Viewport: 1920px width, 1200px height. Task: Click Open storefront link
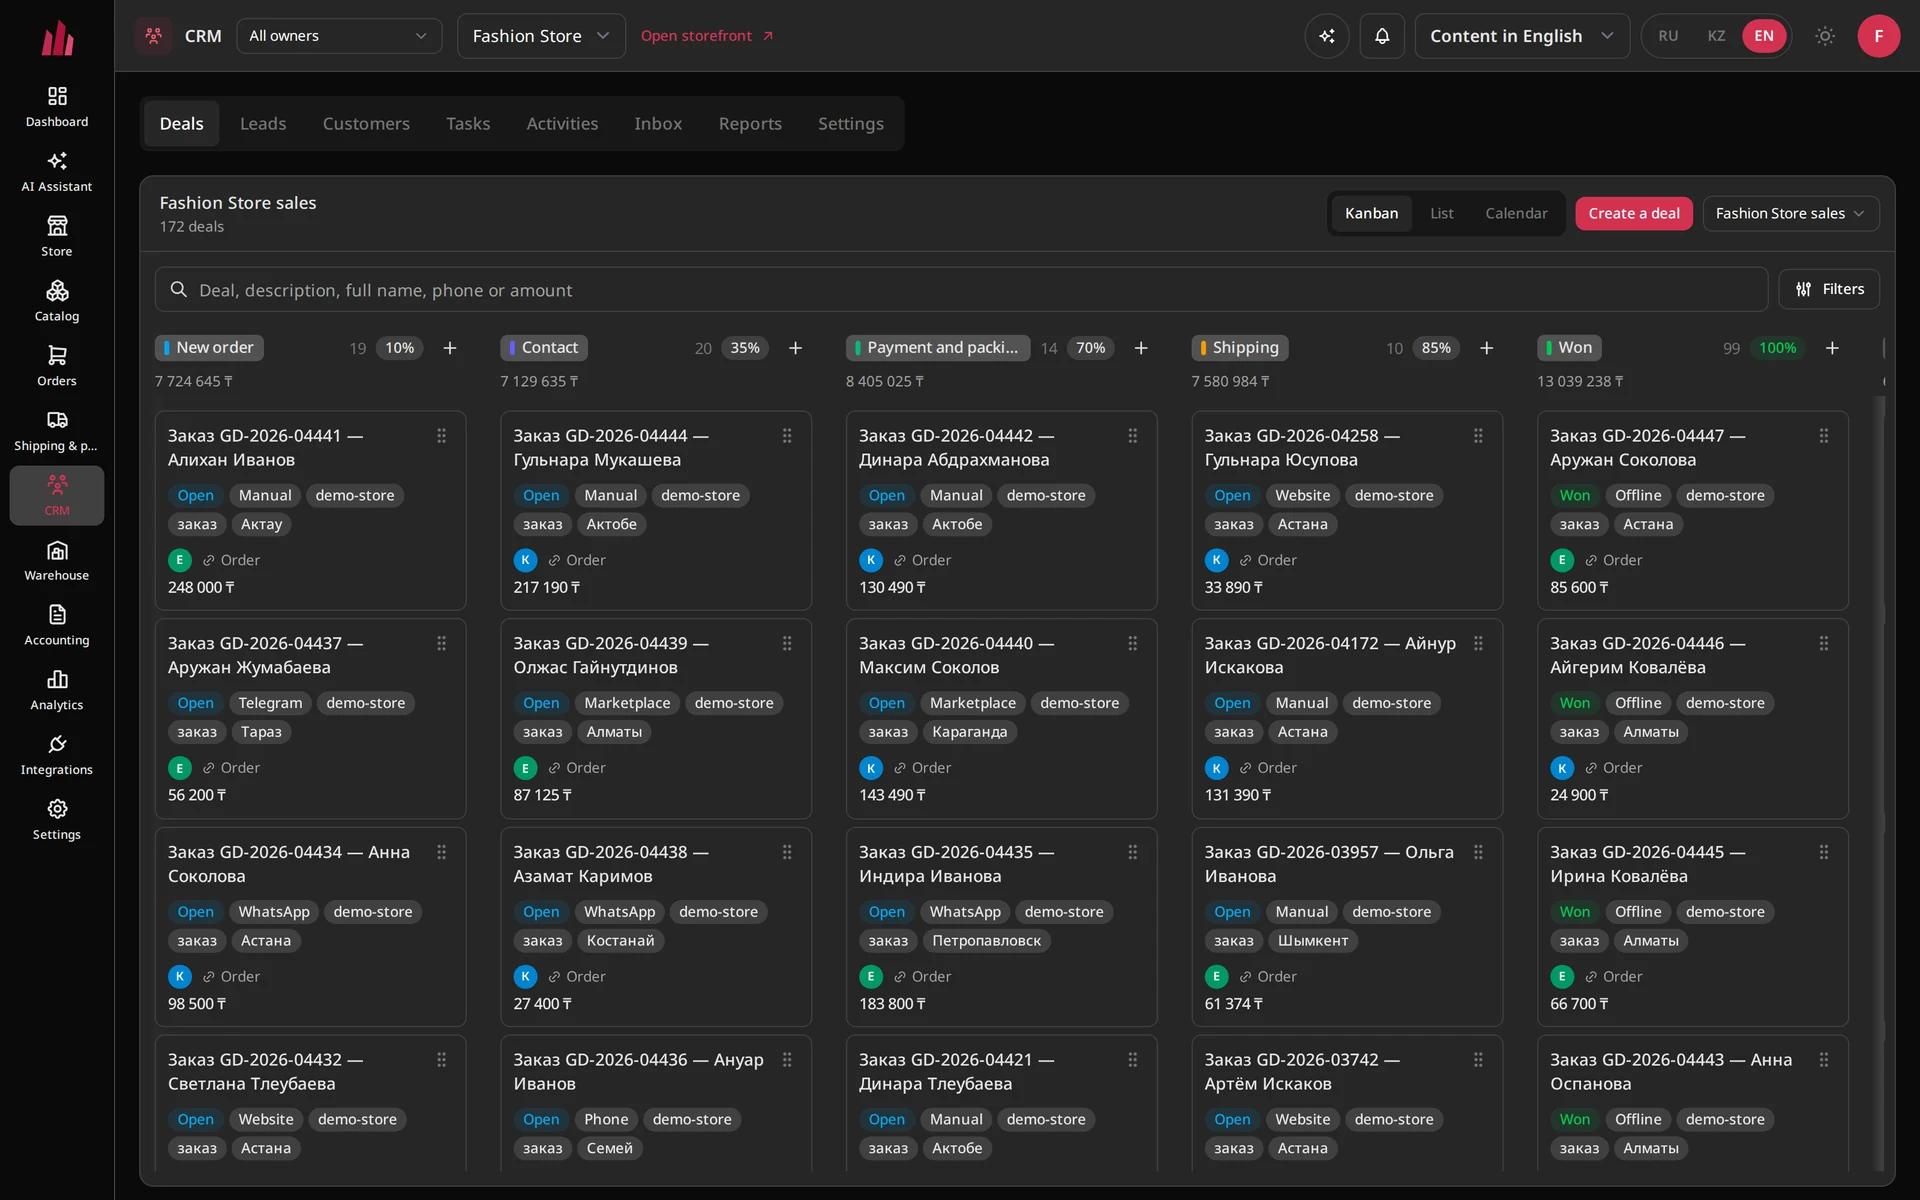tap(707, 36)
